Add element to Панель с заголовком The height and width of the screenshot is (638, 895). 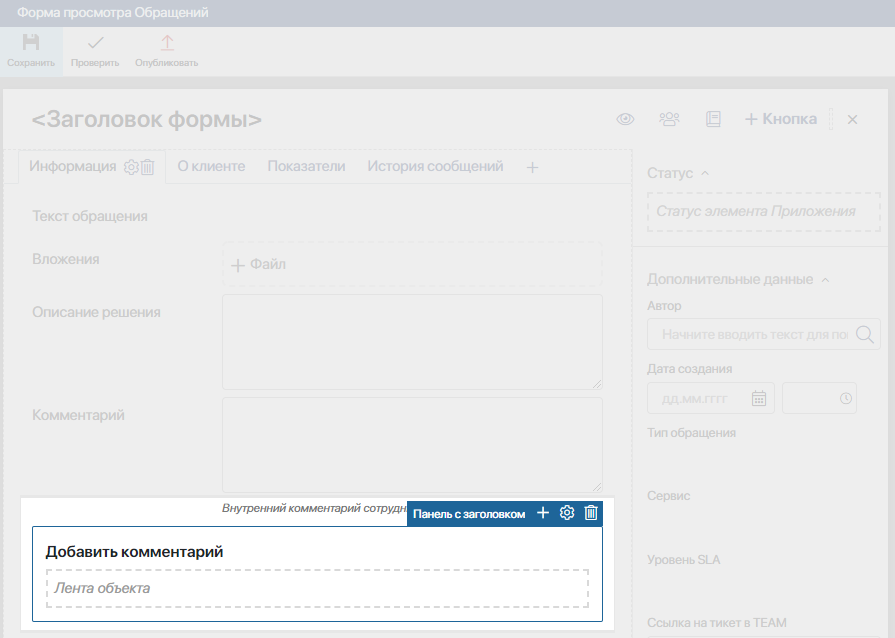coord(543,513)
